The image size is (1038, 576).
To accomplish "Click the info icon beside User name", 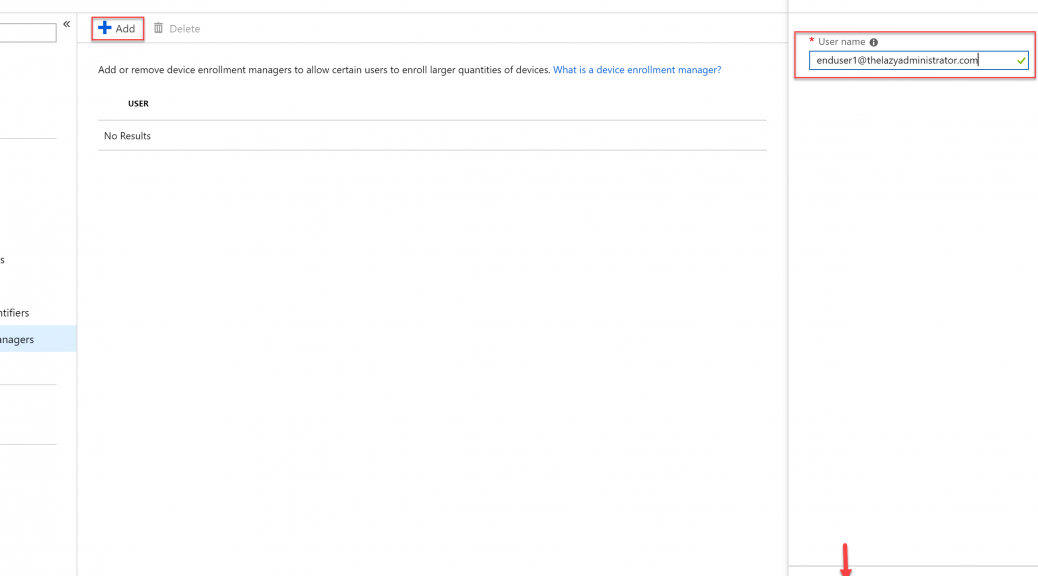I will click(x=874, y=42).
